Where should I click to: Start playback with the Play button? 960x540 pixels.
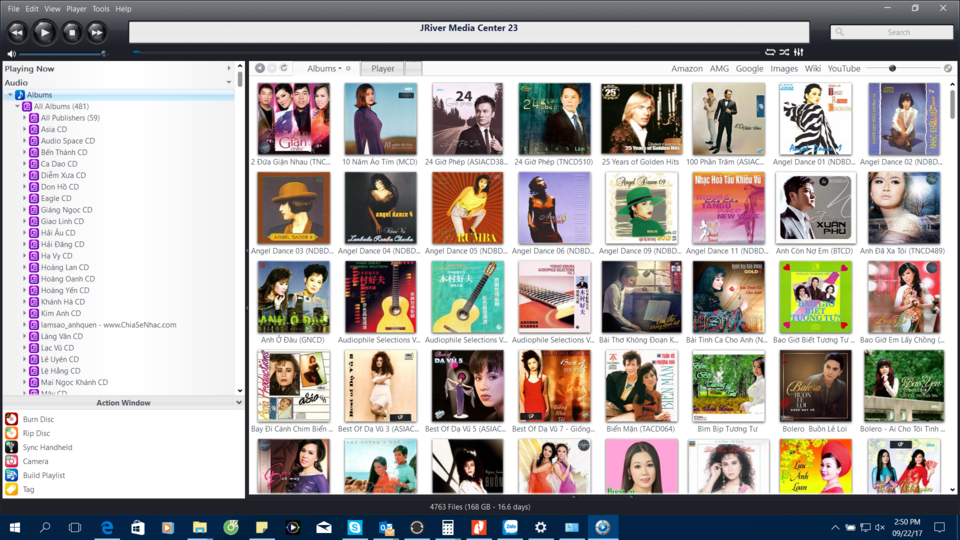(44, 32)
